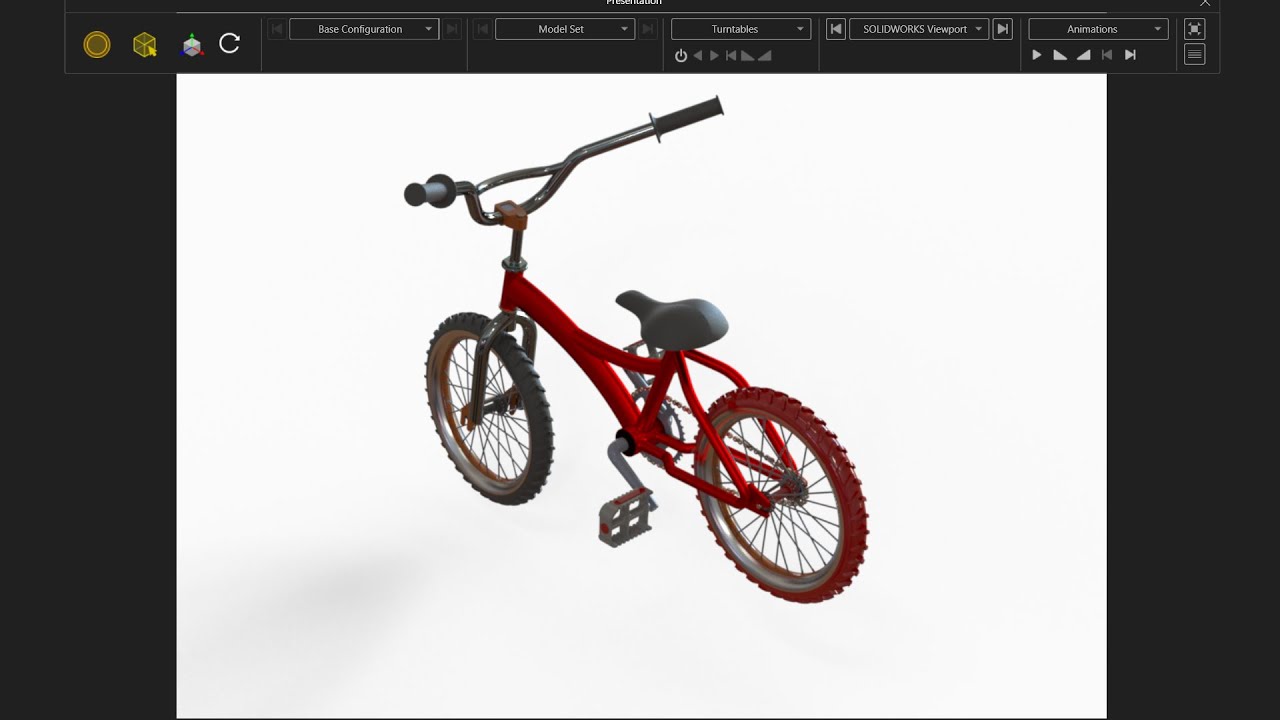Image resolution: width=1280 pixels, height=720 pixels.
Task: Open the SOLIDWORKS Viewport camera dropdown
Action: [x=919, y=29]
